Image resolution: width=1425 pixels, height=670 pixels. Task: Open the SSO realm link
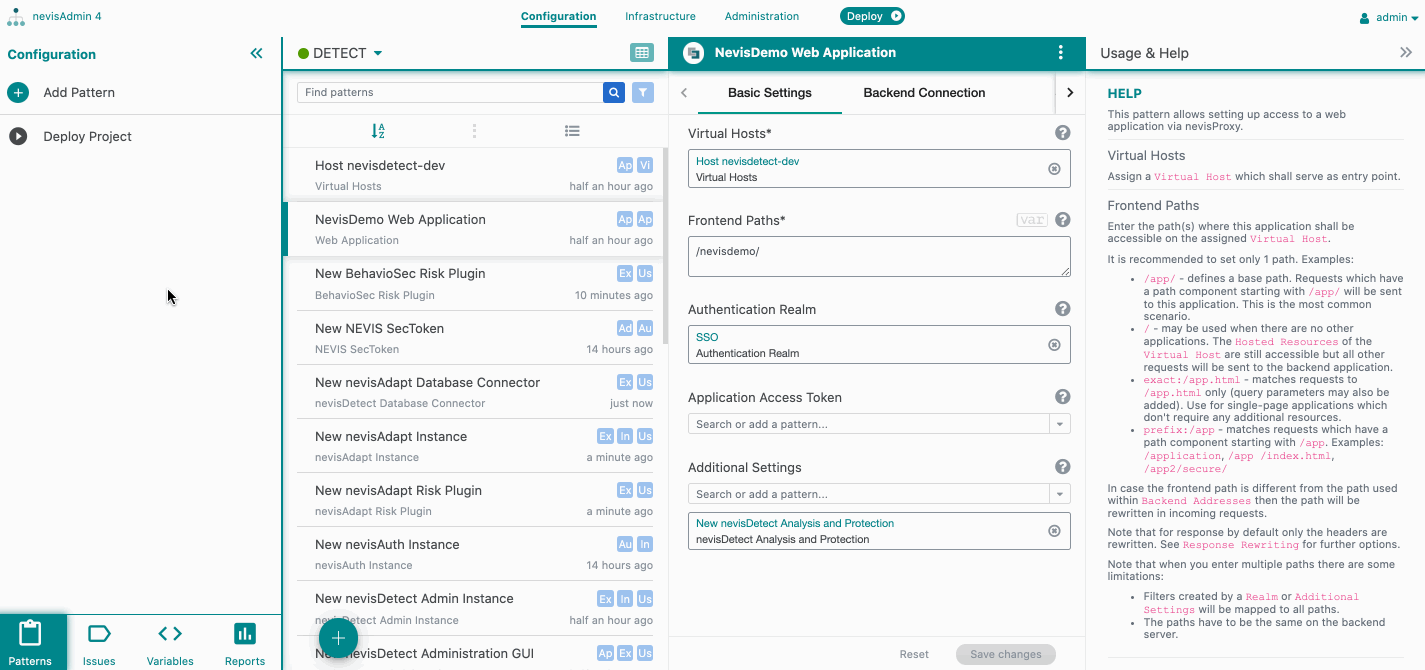click(x=707, y=337)
